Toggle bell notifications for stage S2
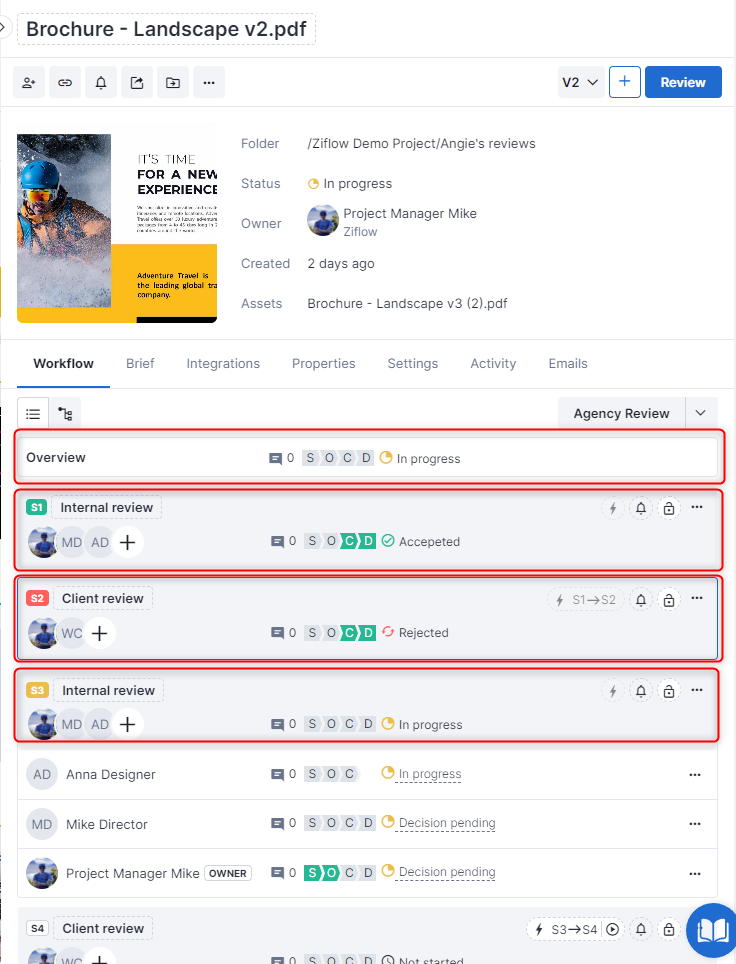The width and height of the screenshot is (736, 964). point(641,600)
